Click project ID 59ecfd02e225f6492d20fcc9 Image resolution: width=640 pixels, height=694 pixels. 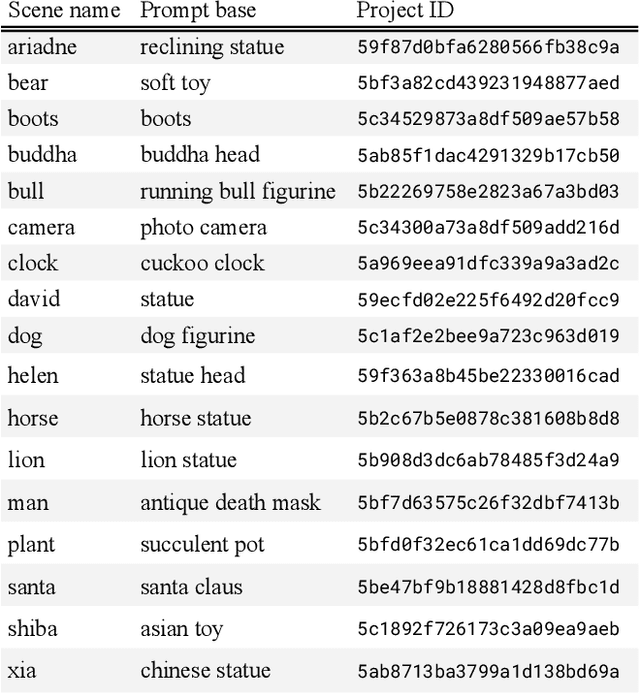(x=488, y=299)
